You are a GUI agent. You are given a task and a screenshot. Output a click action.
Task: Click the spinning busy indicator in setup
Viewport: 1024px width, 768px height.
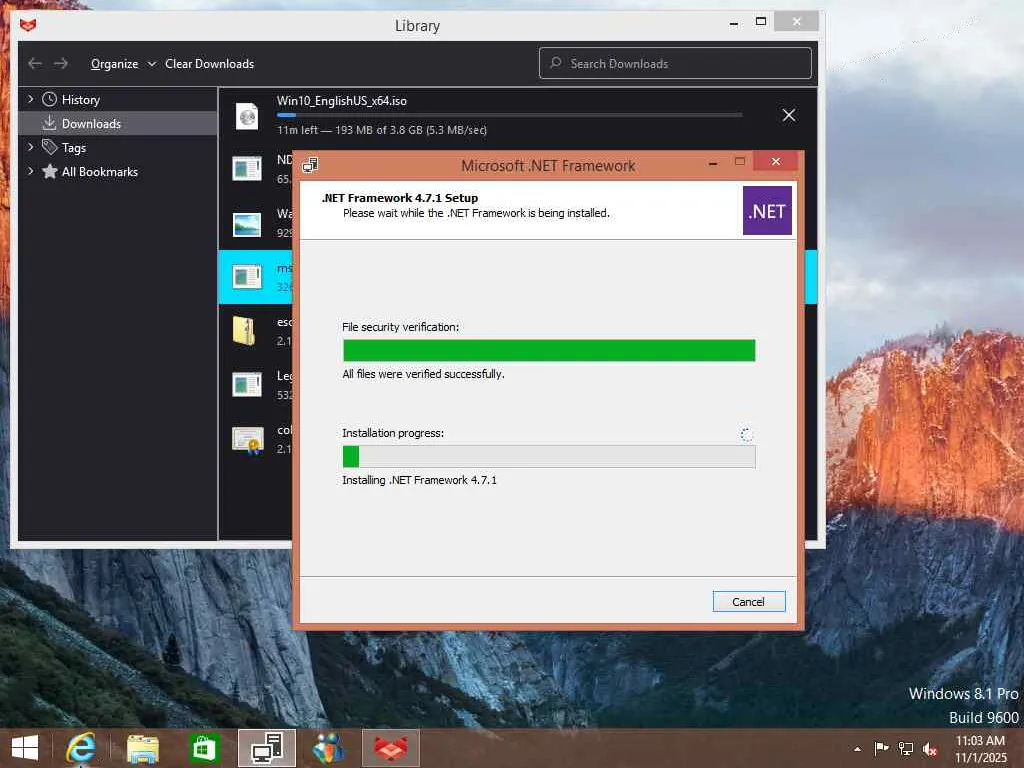[746, 435]
